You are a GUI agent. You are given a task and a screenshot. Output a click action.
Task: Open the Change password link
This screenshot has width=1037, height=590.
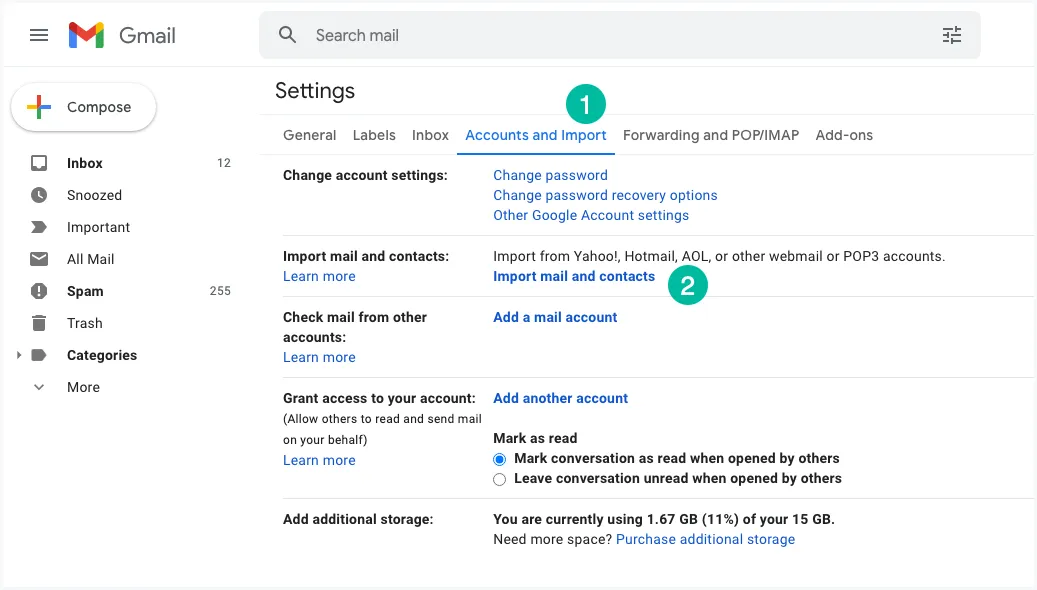click(550, 175)
